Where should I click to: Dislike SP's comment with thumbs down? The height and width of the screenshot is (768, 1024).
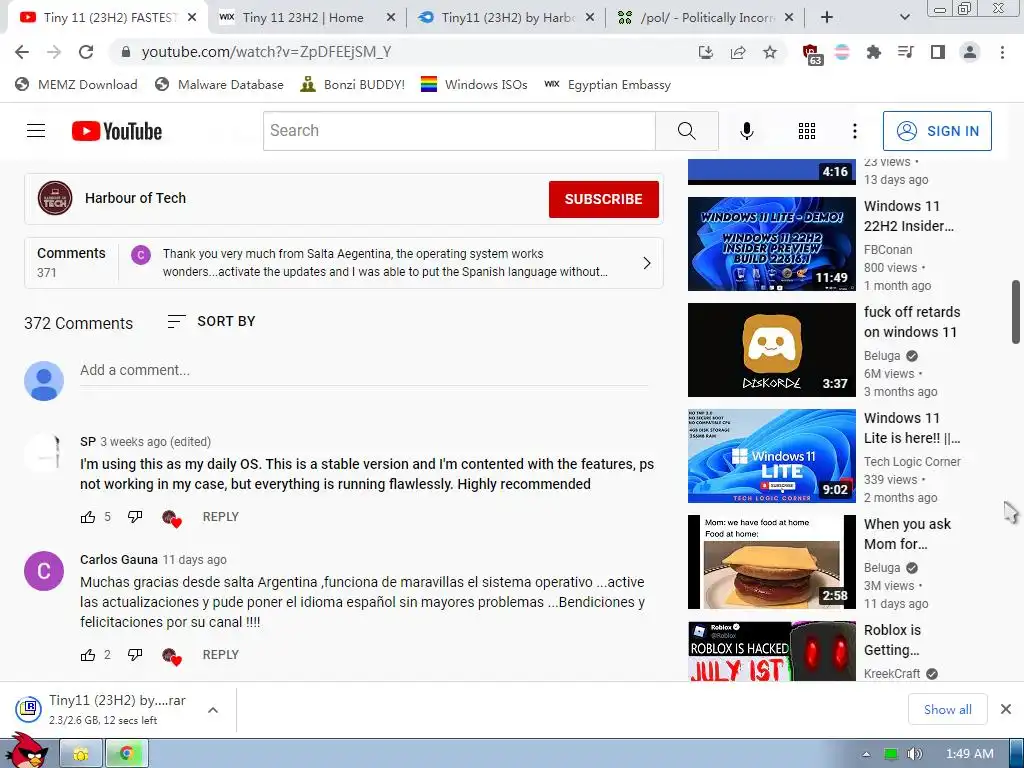135,517
